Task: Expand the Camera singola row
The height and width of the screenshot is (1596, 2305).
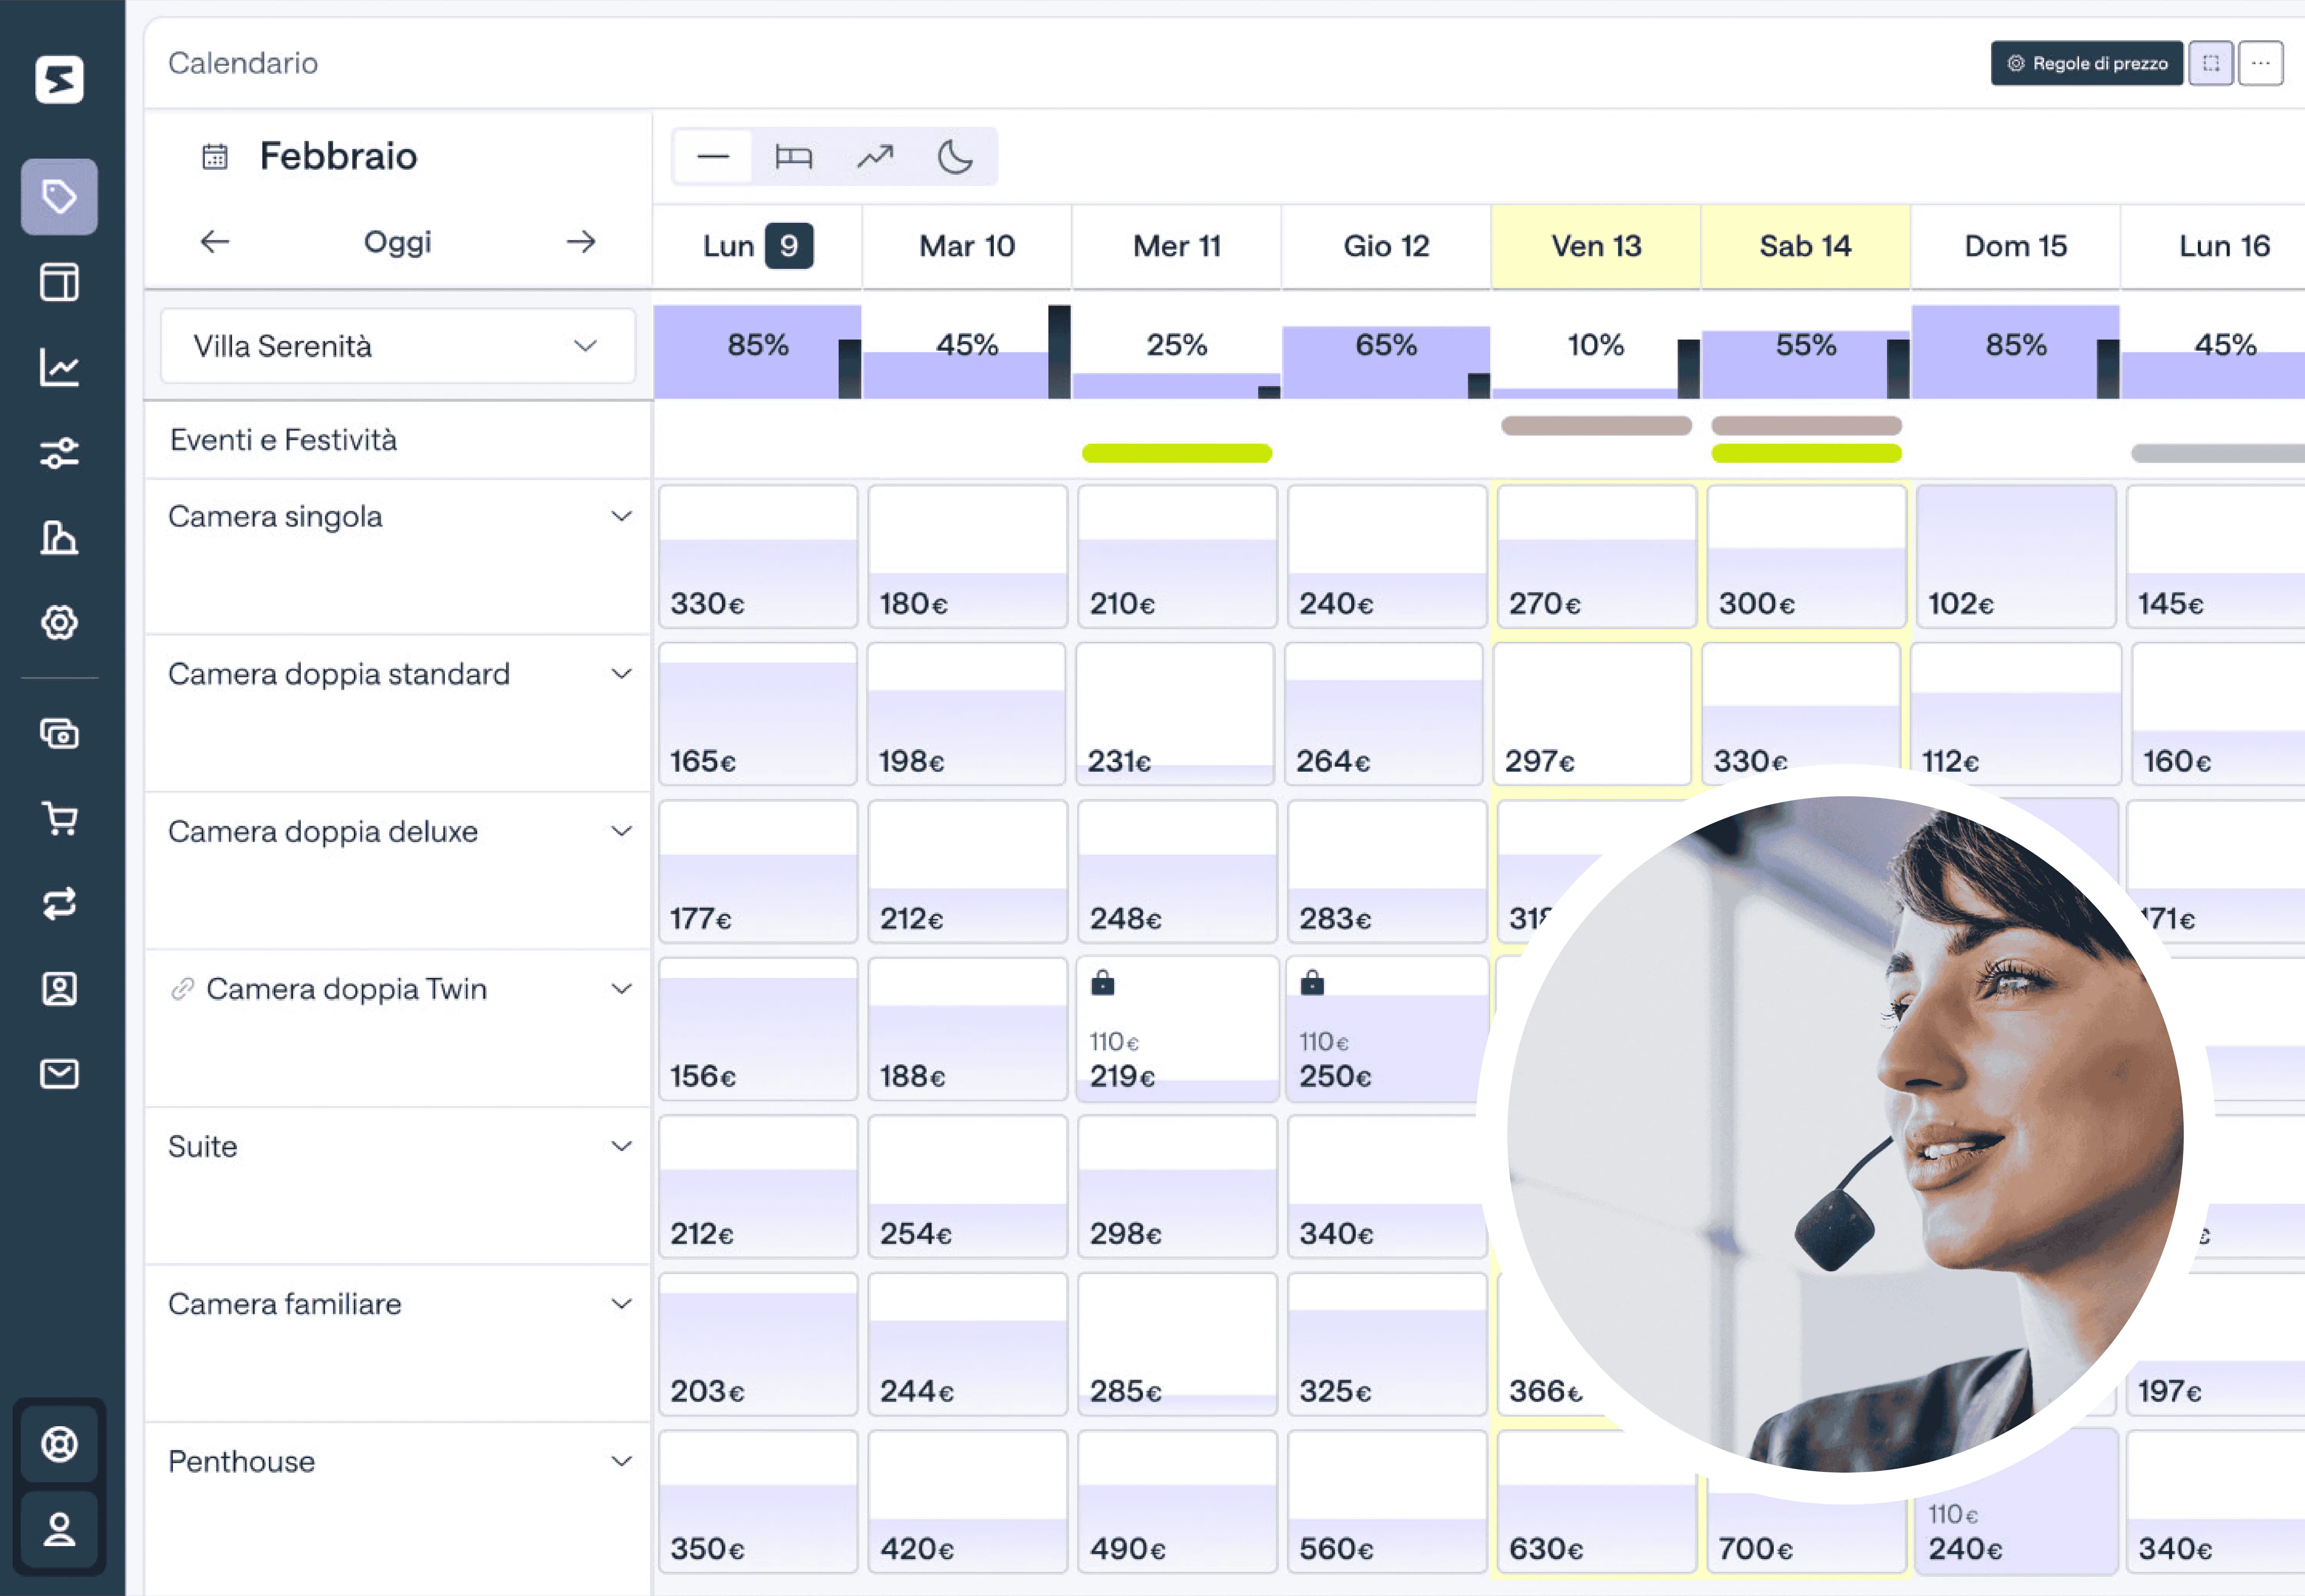Action: pos(621,516)
